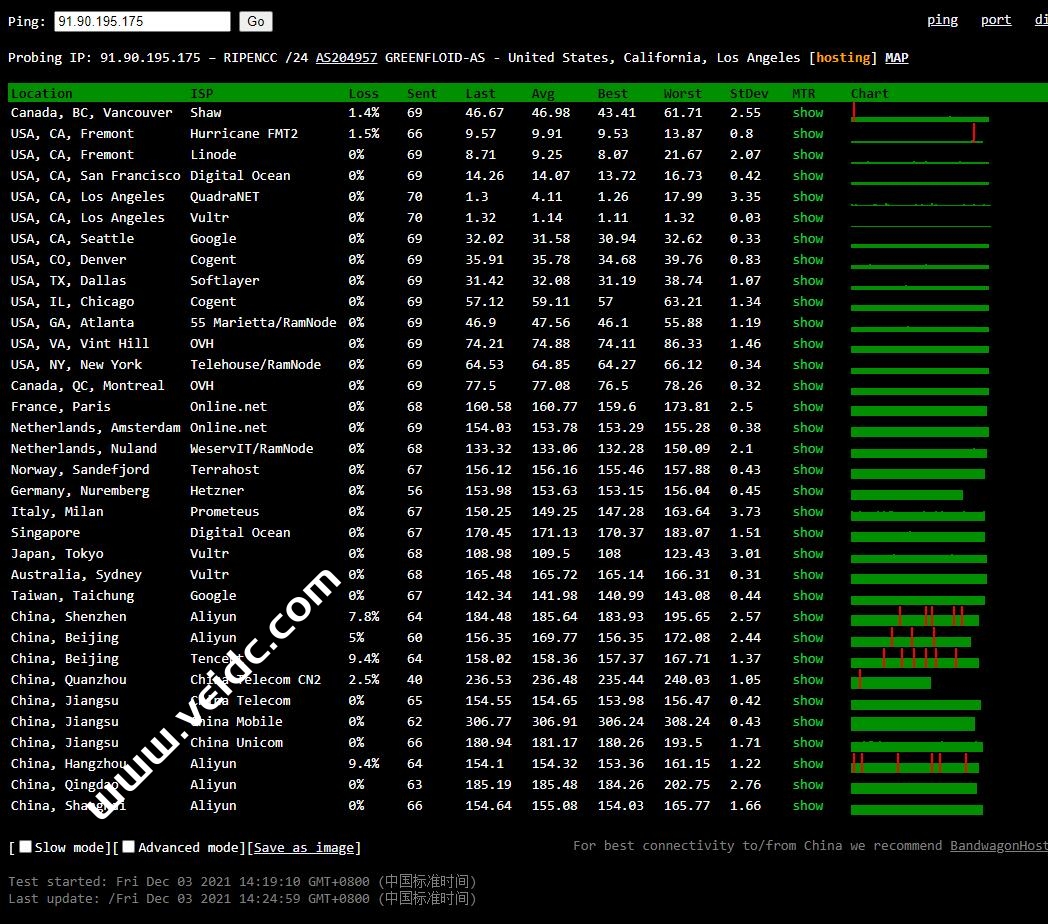This screenshot has height=924, width=1048.
Task: Show MTR for France Paris Online.net
Action: coord(807,407)
